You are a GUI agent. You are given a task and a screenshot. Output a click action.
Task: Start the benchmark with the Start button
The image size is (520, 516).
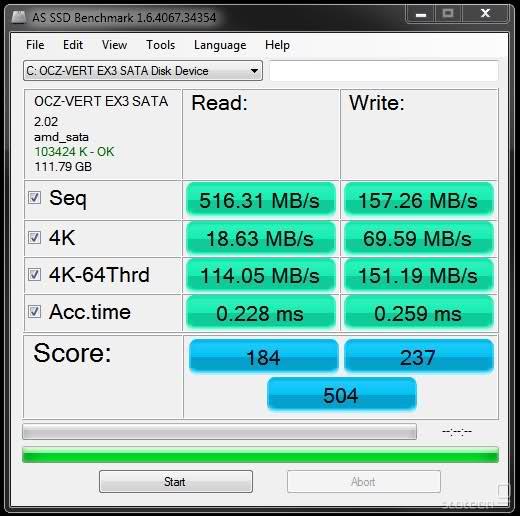(176, 481)
